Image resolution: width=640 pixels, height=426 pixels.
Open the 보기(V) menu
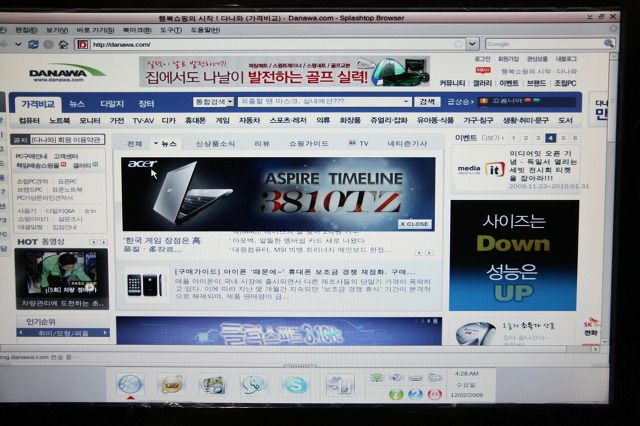click(57, 30)
